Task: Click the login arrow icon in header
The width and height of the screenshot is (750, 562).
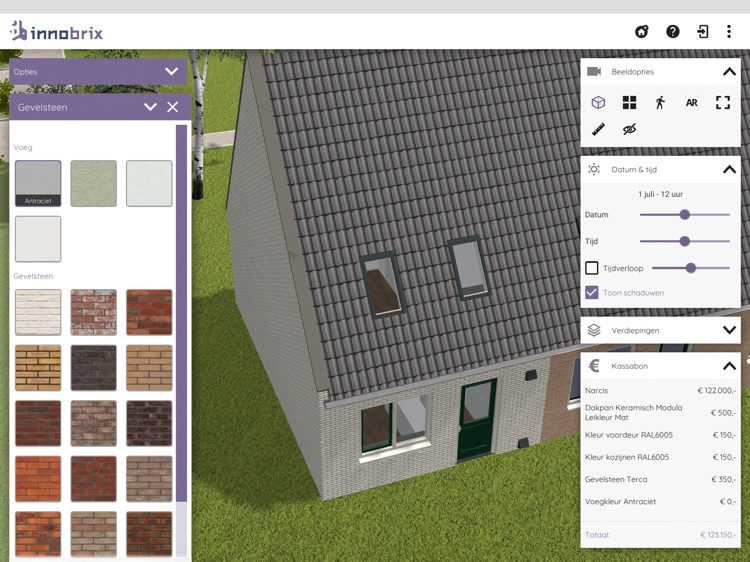Action: click(702, 32)
